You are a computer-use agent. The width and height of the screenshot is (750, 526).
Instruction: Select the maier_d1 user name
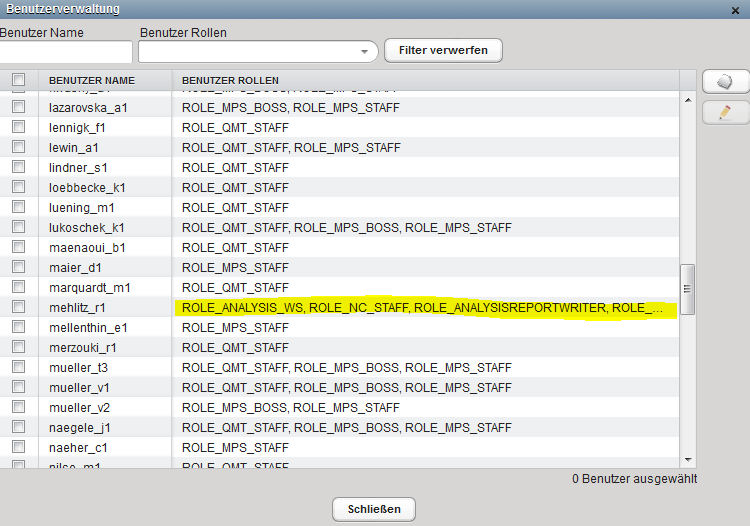click(x=76, y=268)
